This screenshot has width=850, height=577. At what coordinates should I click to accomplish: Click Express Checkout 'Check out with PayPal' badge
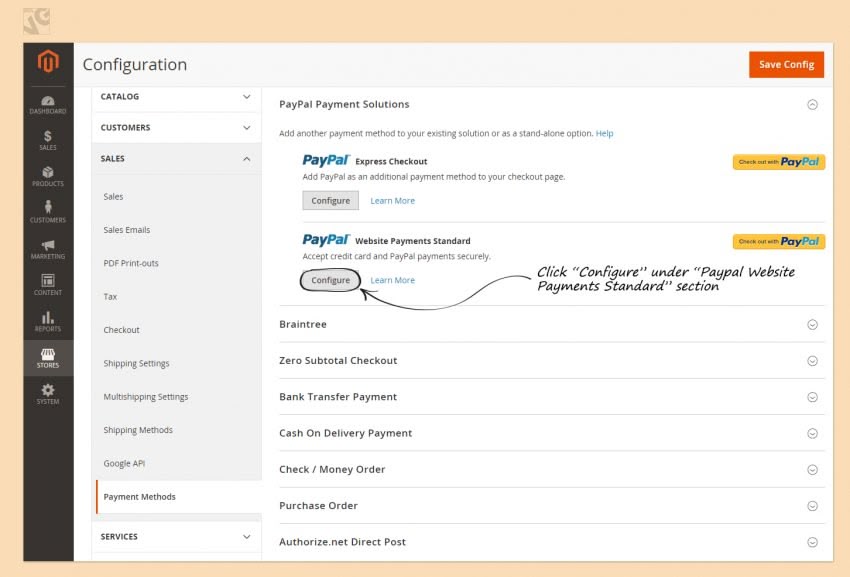[779, 162]
